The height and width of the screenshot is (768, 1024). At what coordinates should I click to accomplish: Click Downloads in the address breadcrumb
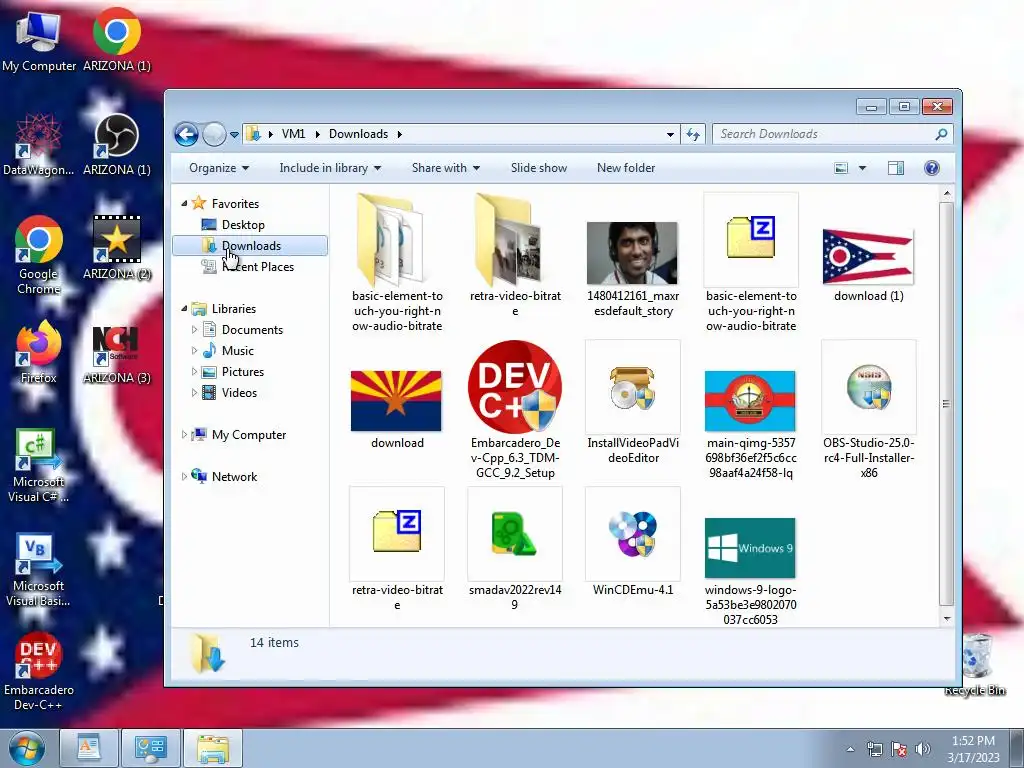click(x=359, y=134)
